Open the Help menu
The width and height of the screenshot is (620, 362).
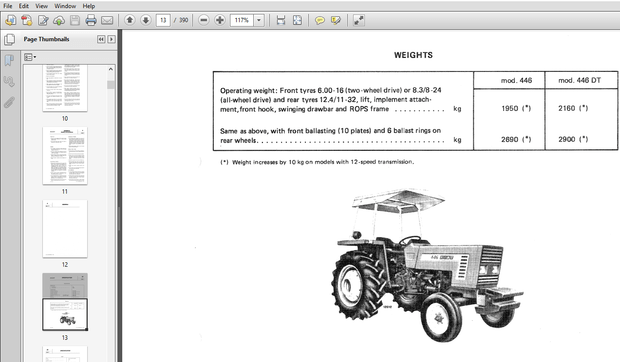pos(89,6)
